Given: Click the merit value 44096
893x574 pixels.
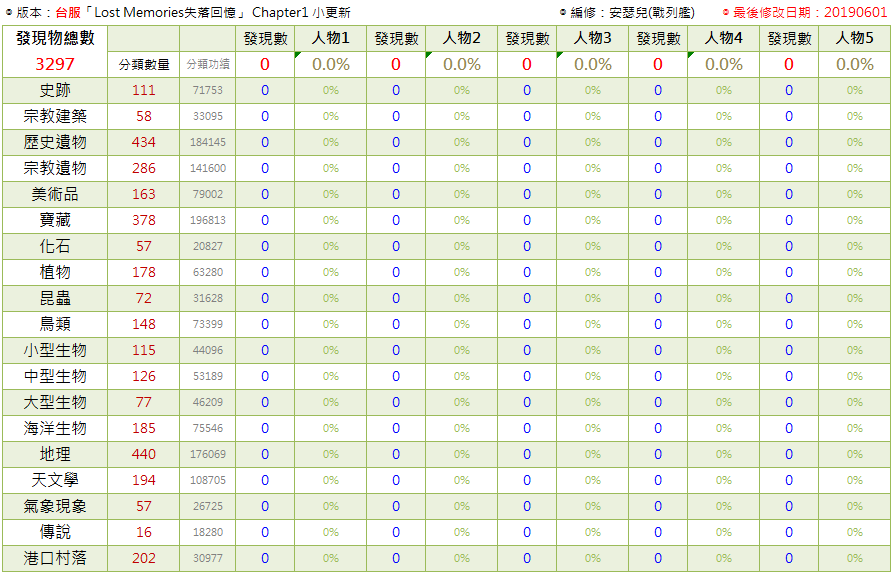Looking at the screenshot, I should pyautogui.click(x=208, y=350).
